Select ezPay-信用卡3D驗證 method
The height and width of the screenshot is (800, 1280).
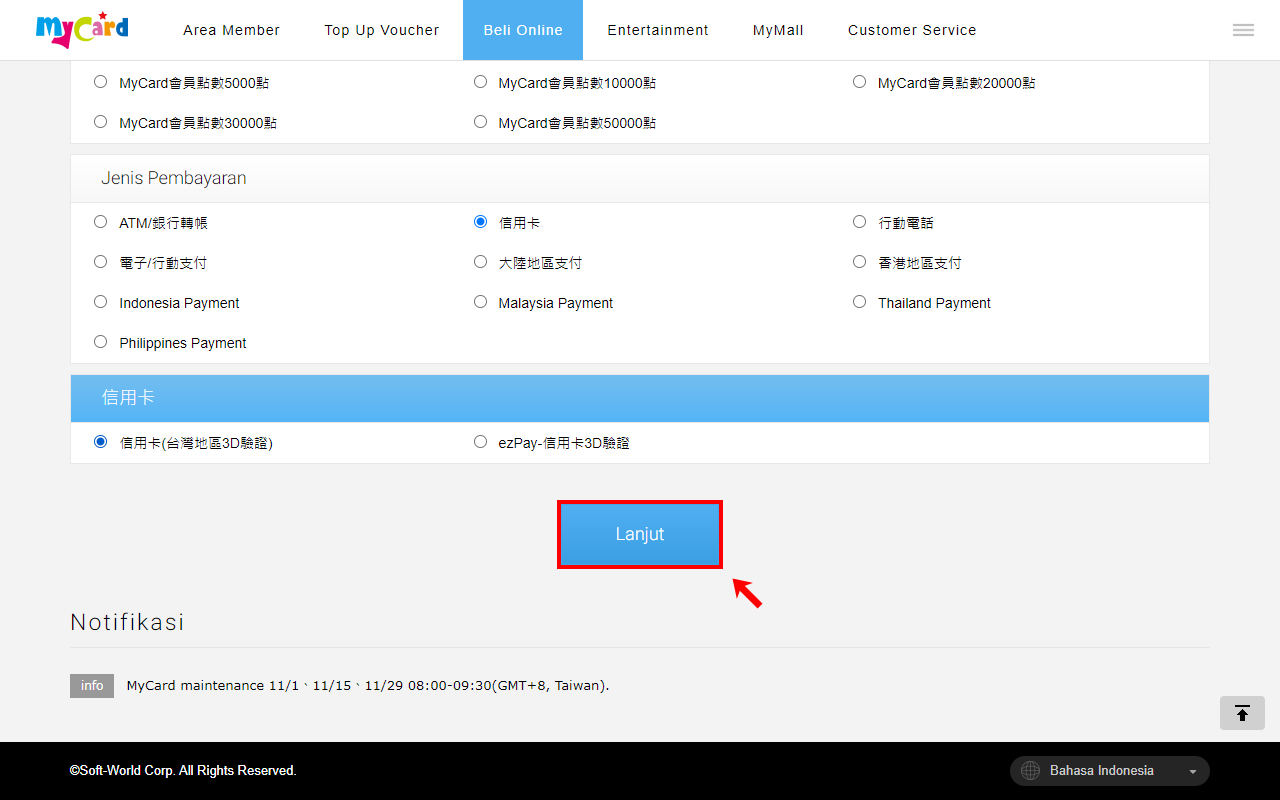(x=480, y=442)
